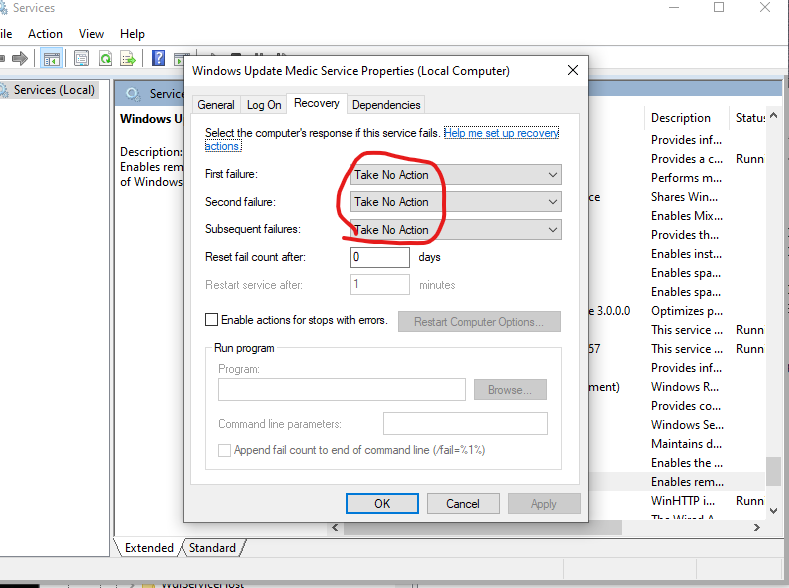
Task: Click the vertical scrollbar thumb in services list
Action: coord(774,471)
